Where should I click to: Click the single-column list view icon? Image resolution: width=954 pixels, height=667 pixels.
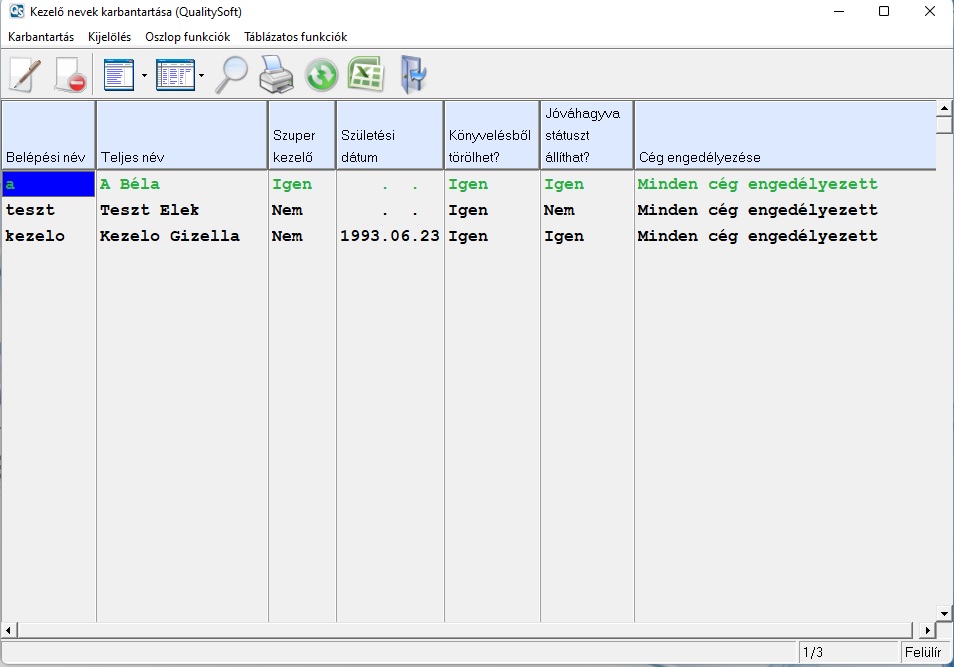118,75
